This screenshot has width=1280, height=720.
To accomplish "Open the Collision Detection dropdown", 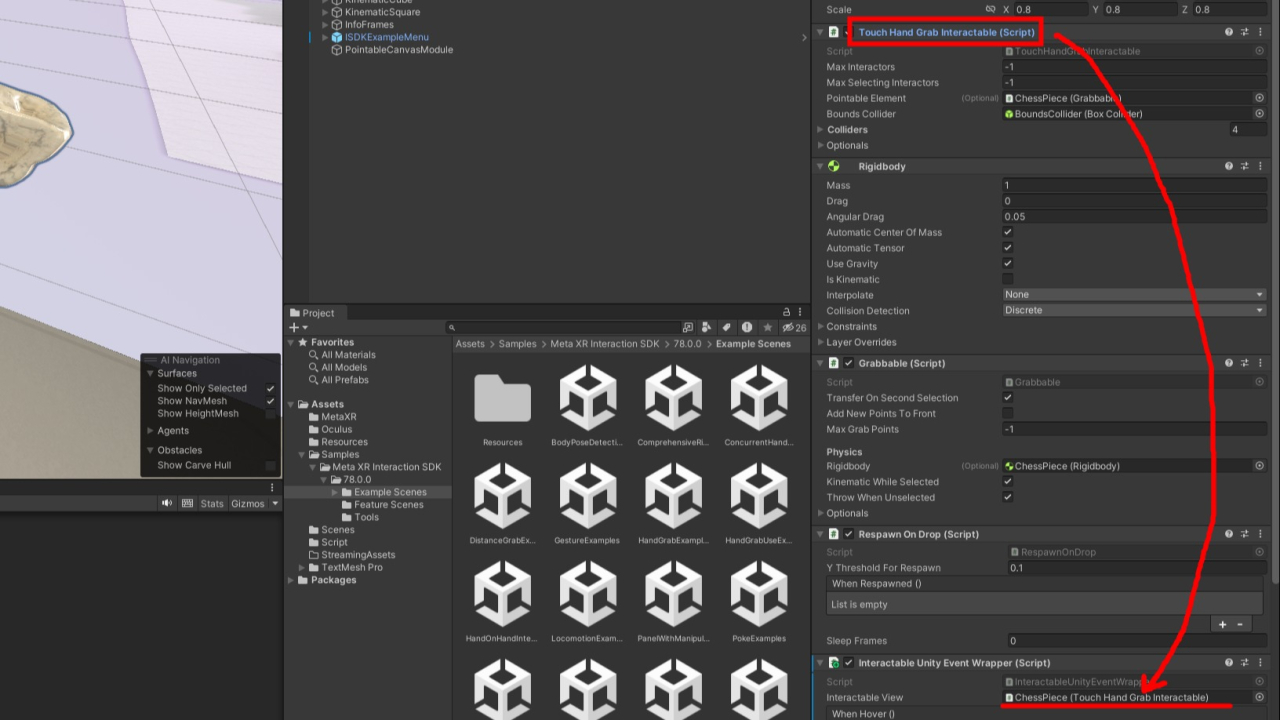I will [x=1134, y=310].
